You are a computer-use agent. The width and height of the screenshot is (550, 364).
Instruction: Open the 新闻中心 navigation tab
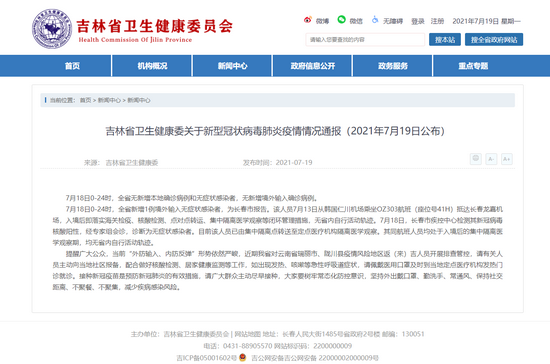(232, 66)
